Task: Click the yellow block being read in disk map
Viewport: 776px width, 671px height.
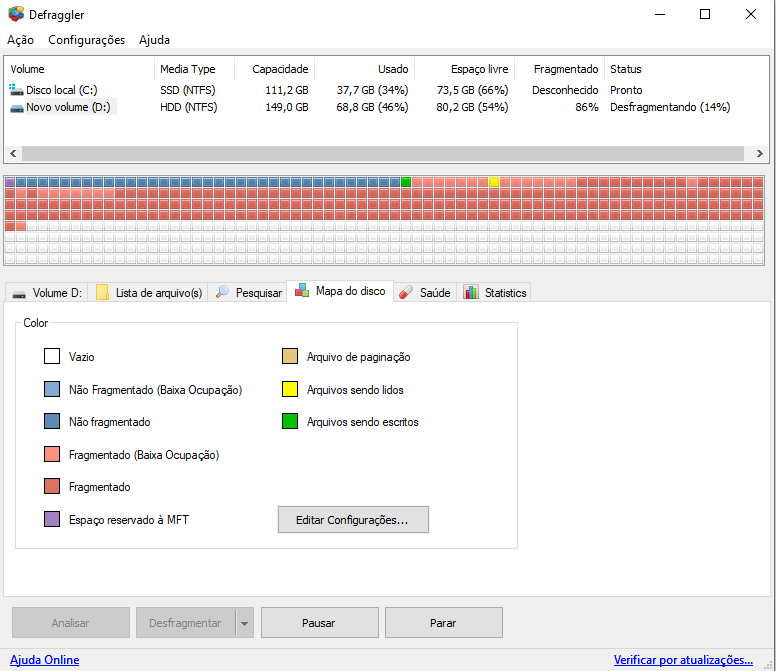Action: tap(494, 182)
